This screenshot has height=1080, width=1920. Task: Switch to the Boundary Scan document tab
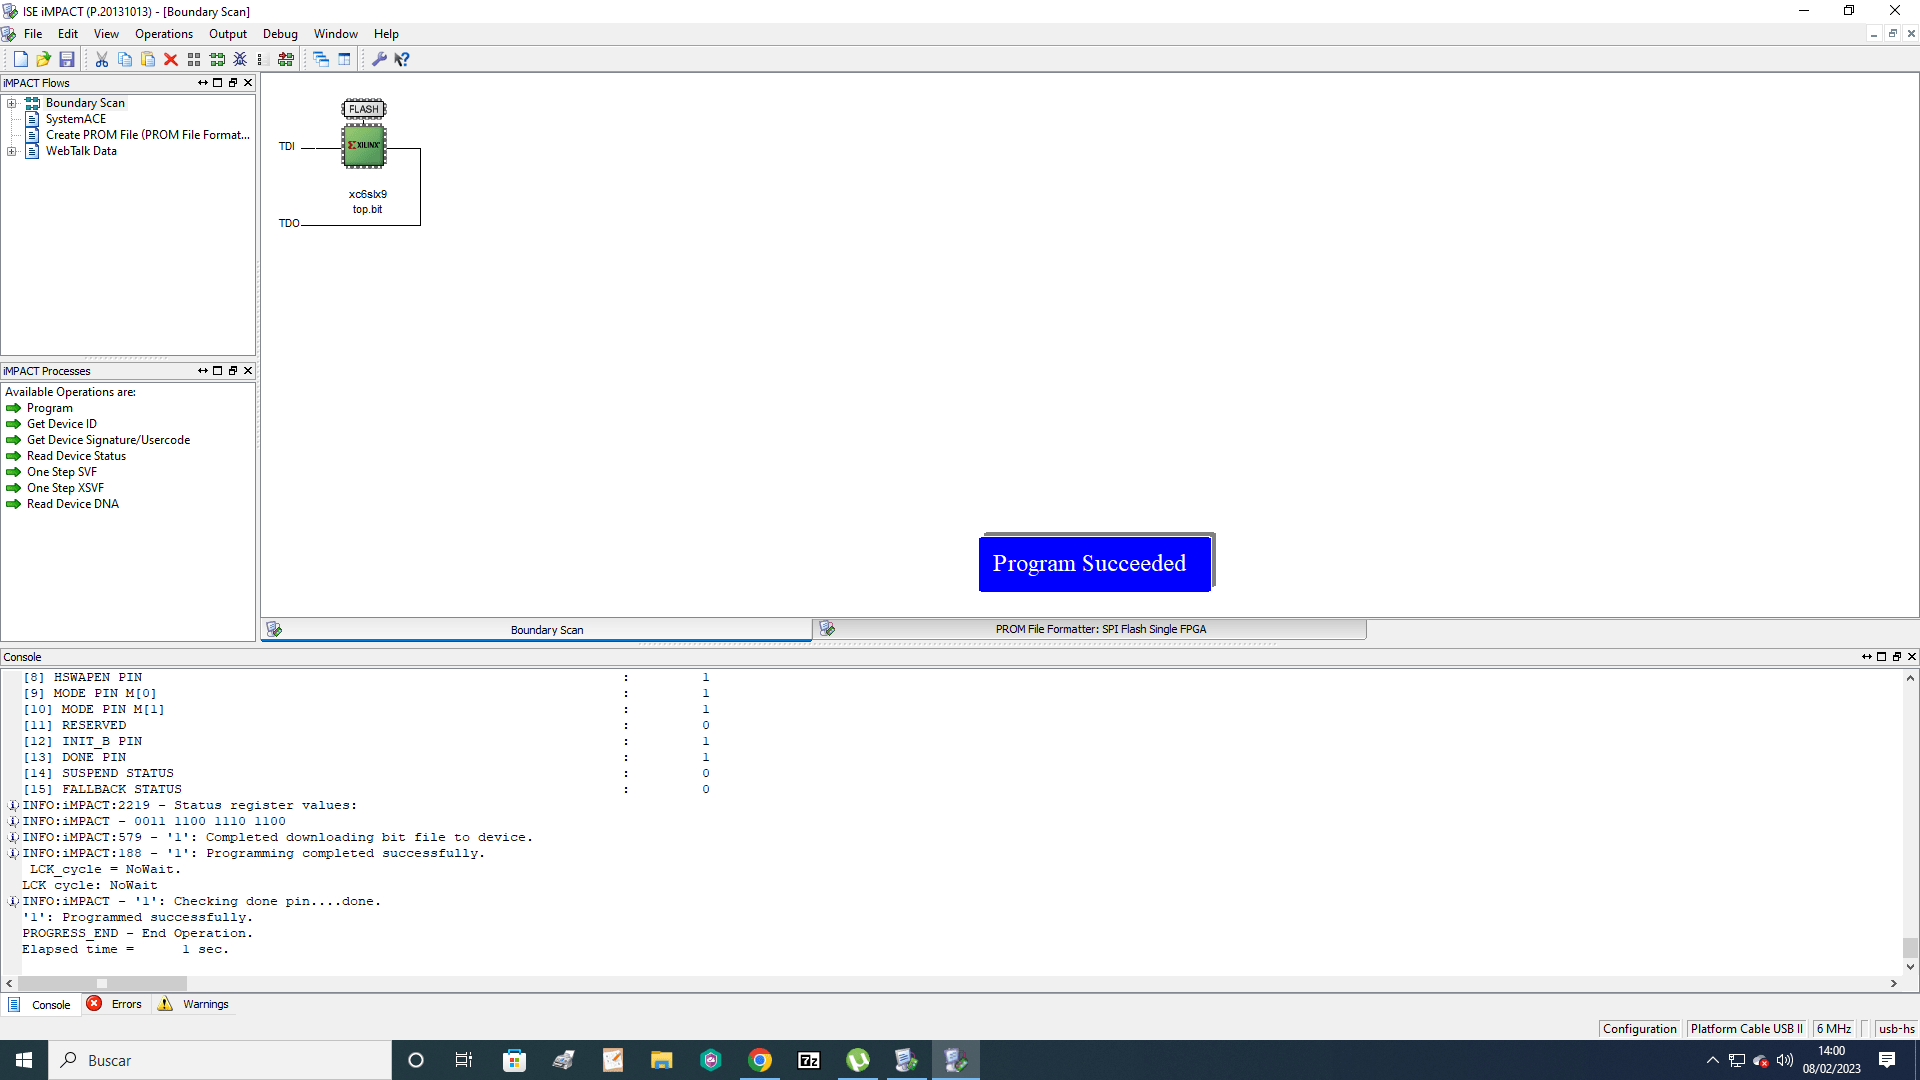[x=537, y=630]
